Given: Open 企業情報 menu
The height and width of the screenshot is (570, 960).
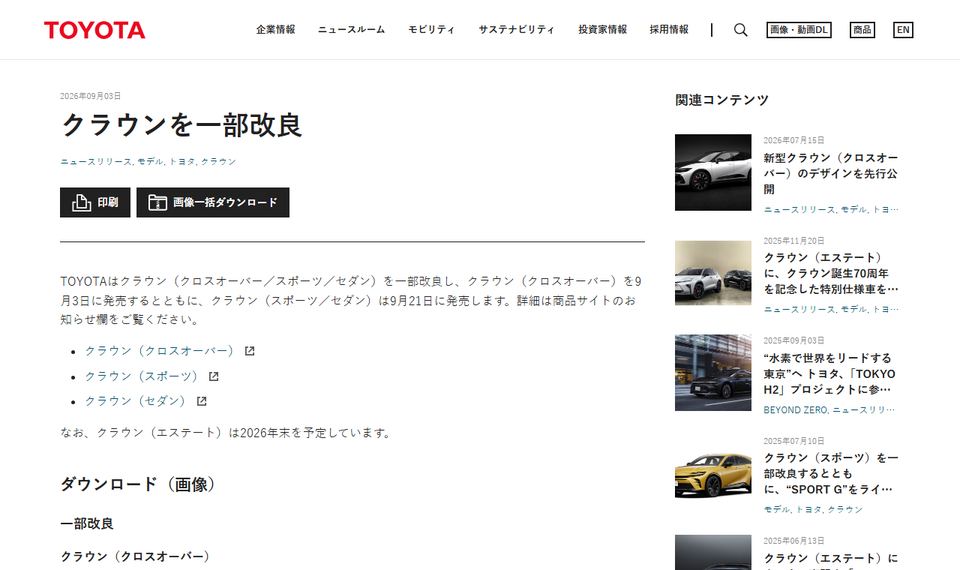Looking at the screenshot, I should [x=276, y=29].
